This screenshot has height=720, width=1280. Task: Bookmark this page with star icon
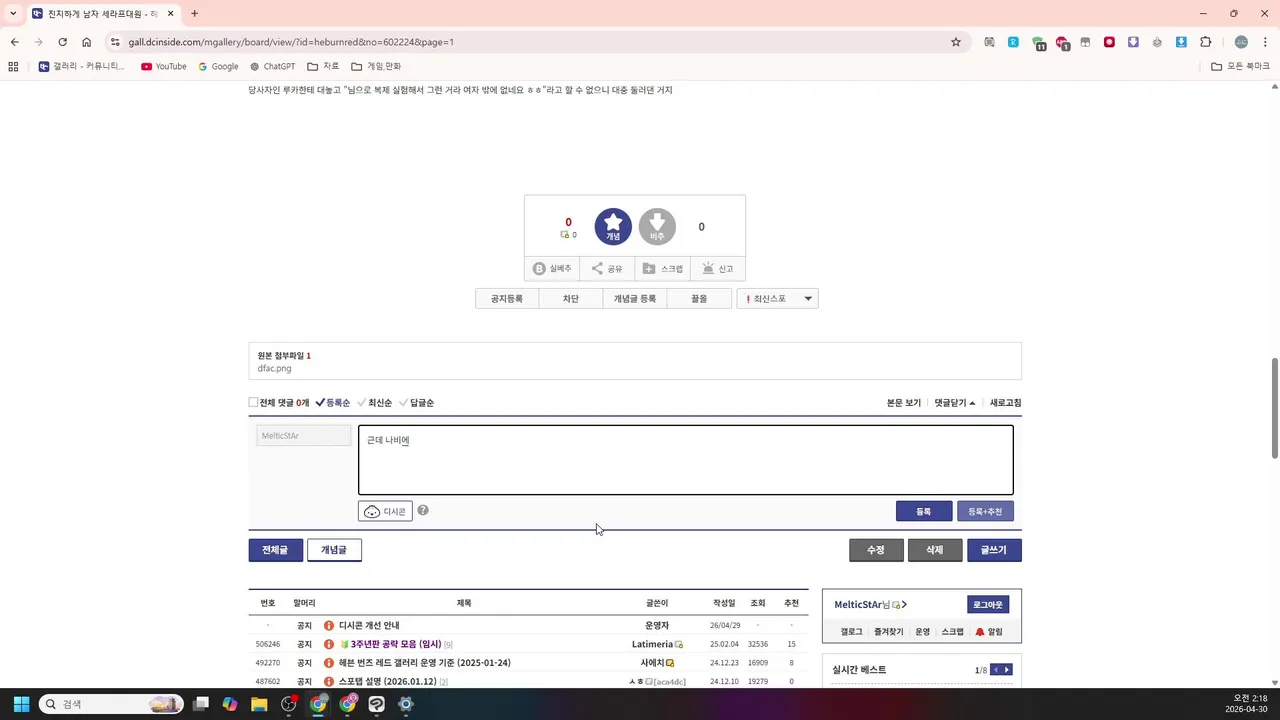956,42
